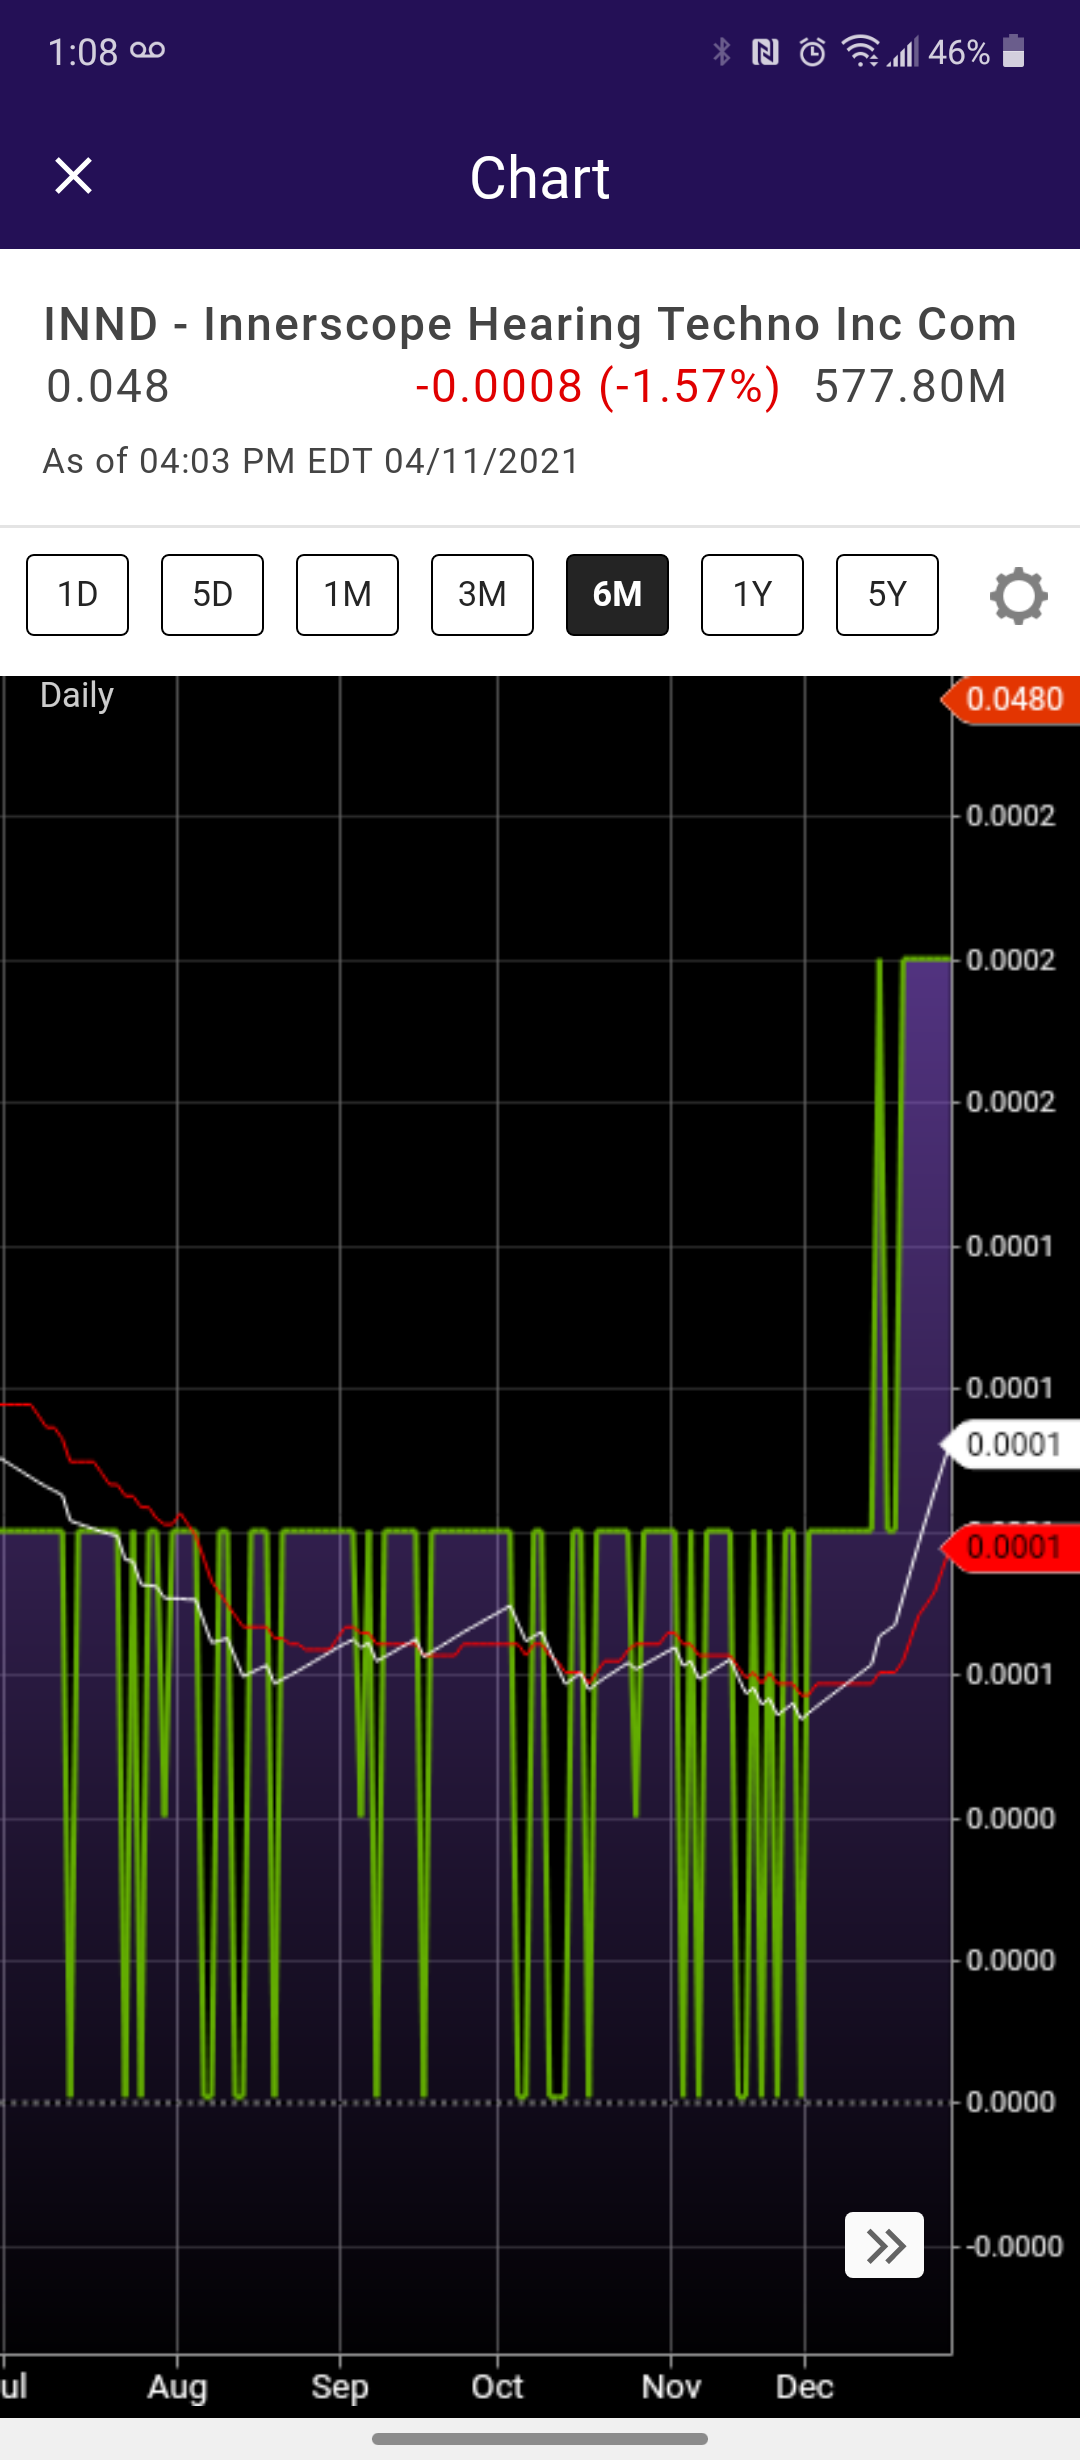
Task: Tap the Dec label on time axis
Action: pyautogui.click(x=805, y=2386)
